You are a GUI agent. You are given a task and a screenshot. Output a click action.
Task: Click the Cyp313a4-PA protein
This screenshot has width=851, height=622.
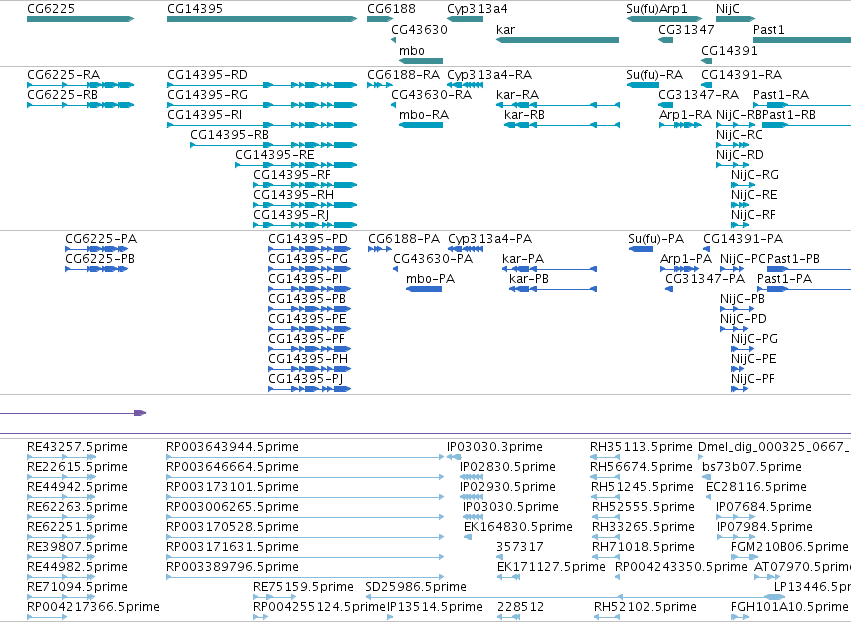(466, 249)
